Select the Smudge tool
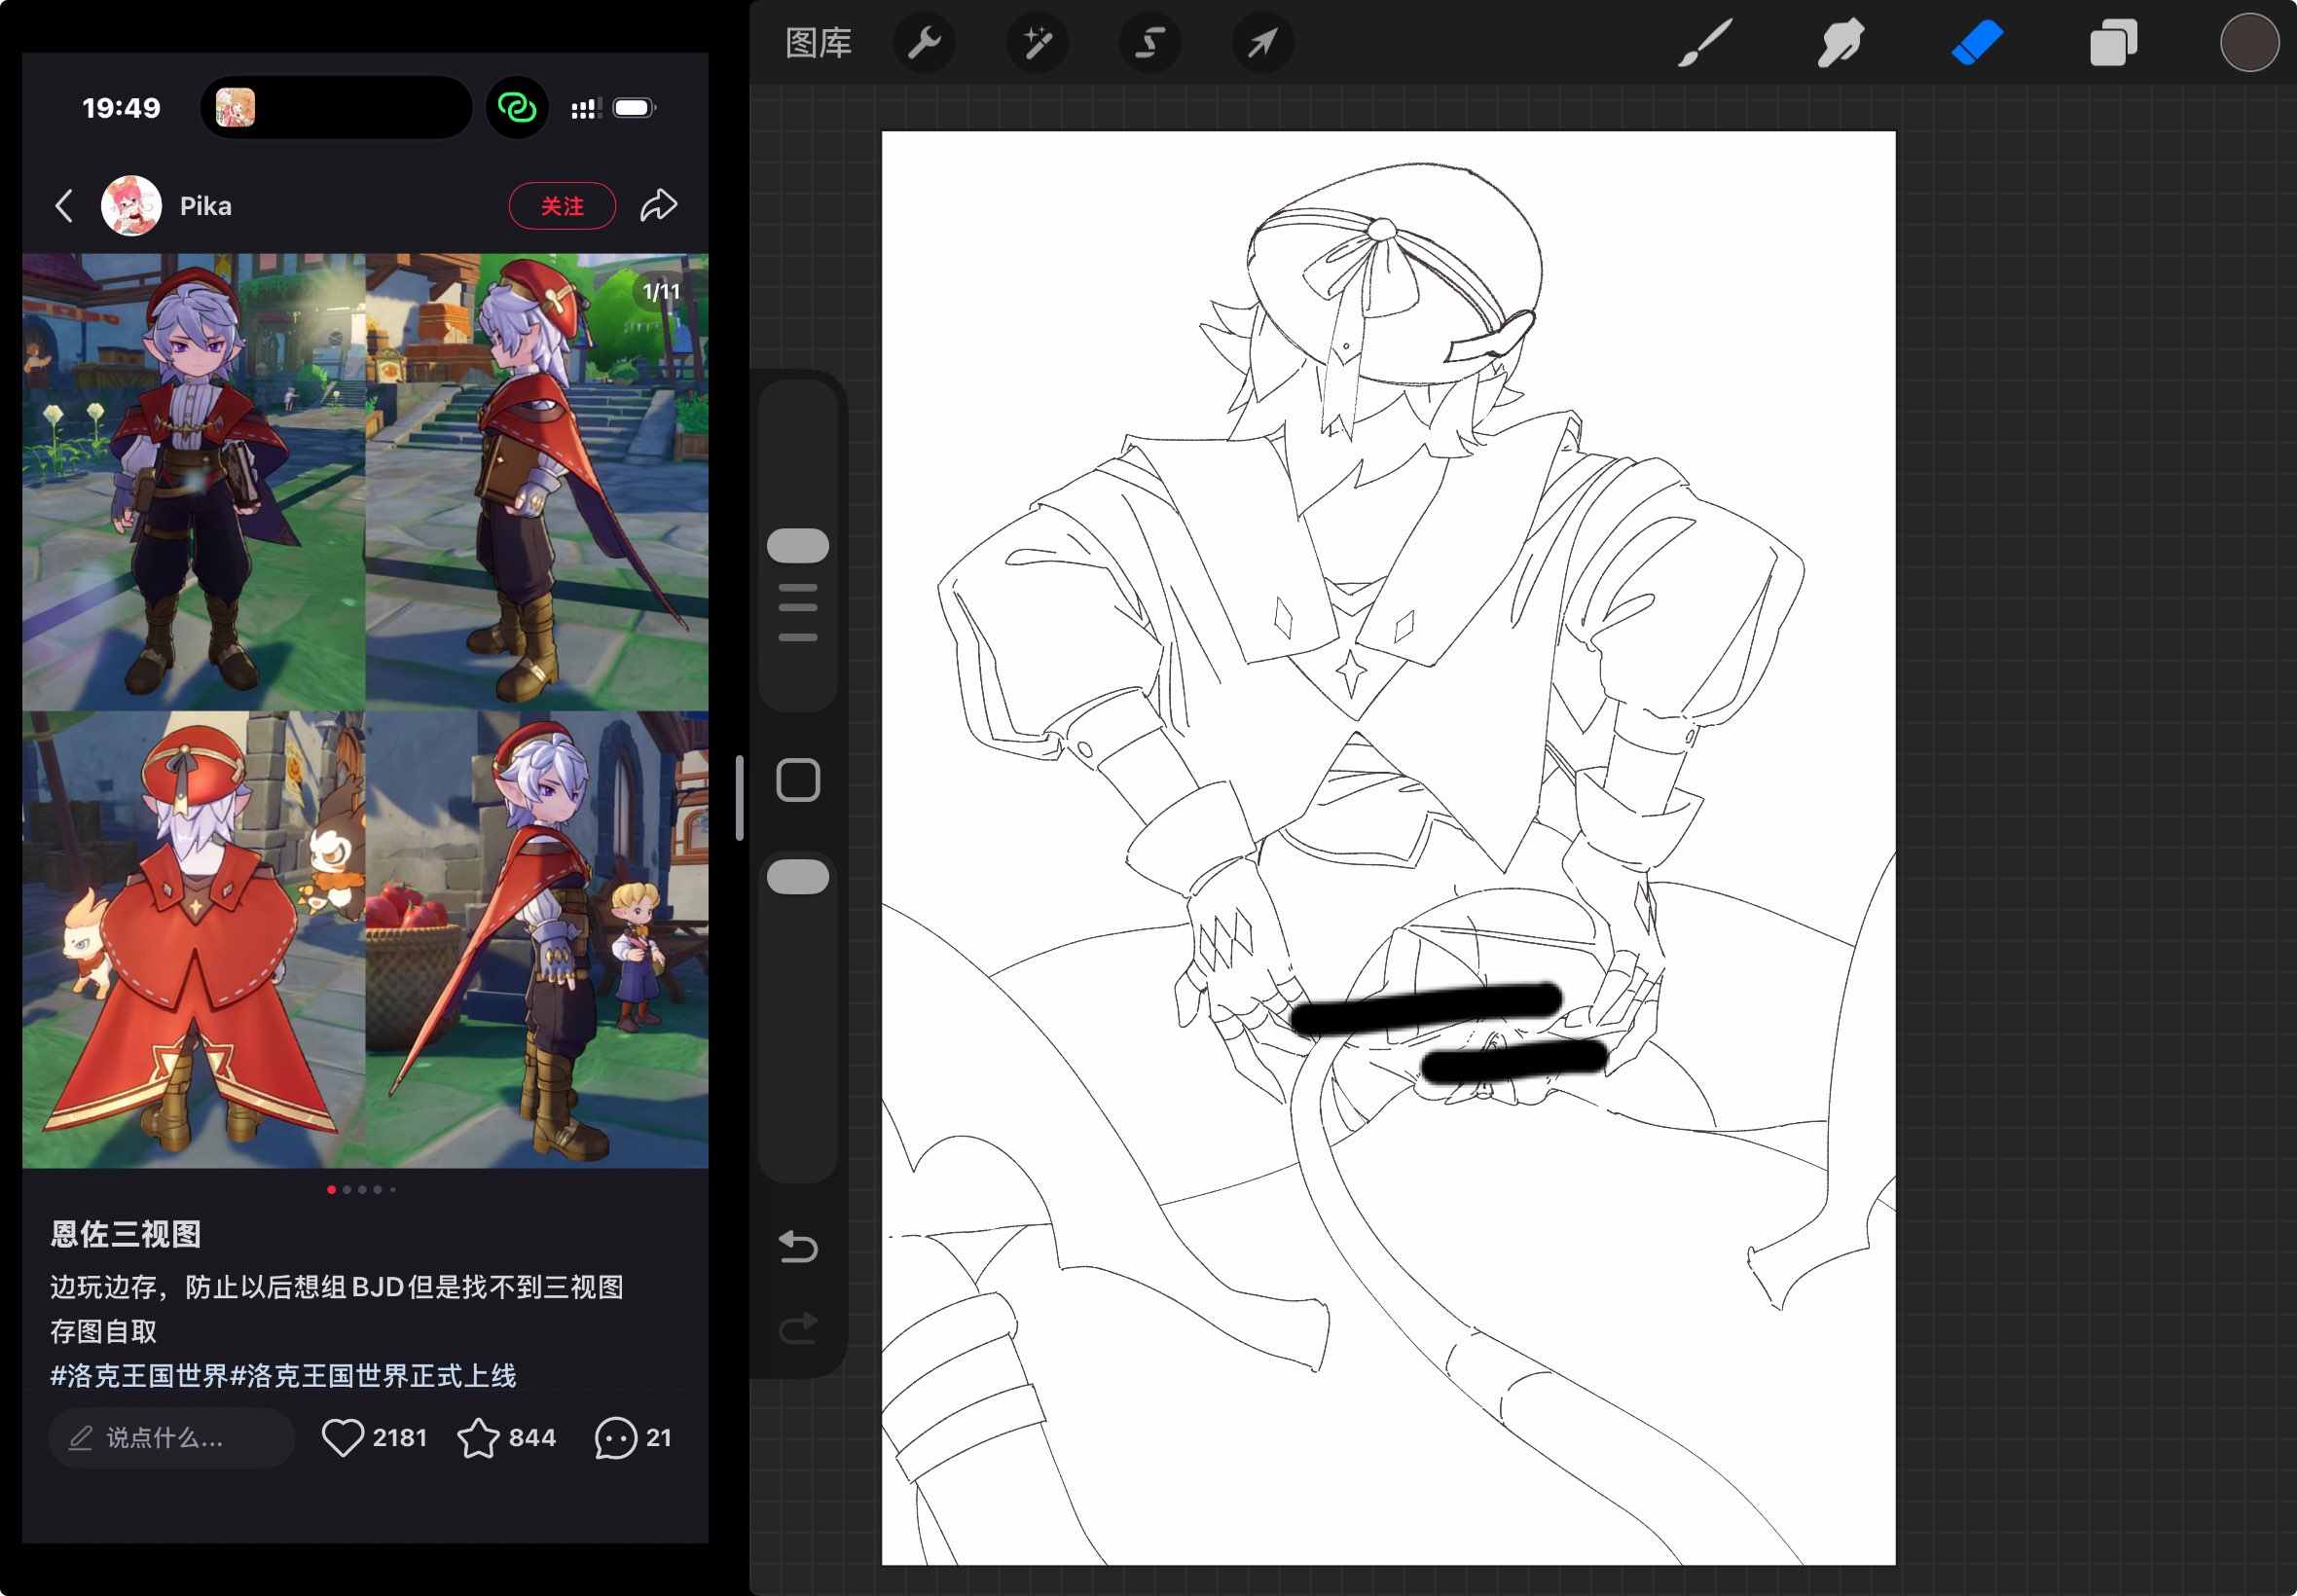The width and height of the screenshot is (2297, 1596). pyautogui.click(x=1840, y=43)
